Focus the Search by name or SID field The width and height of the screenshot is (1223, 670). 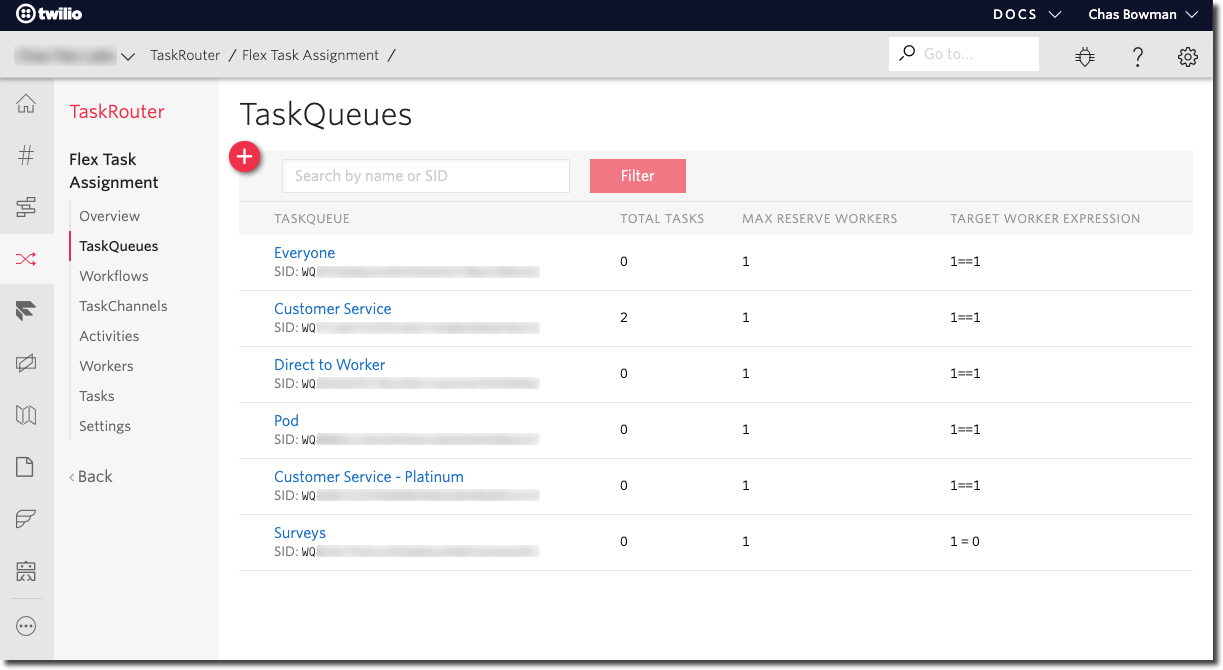426,176
